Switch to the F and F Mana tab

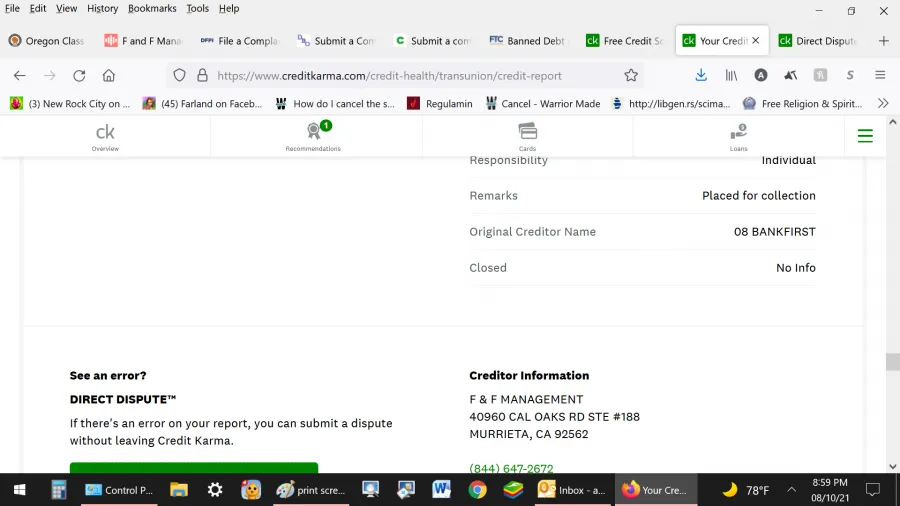[143, 41]
